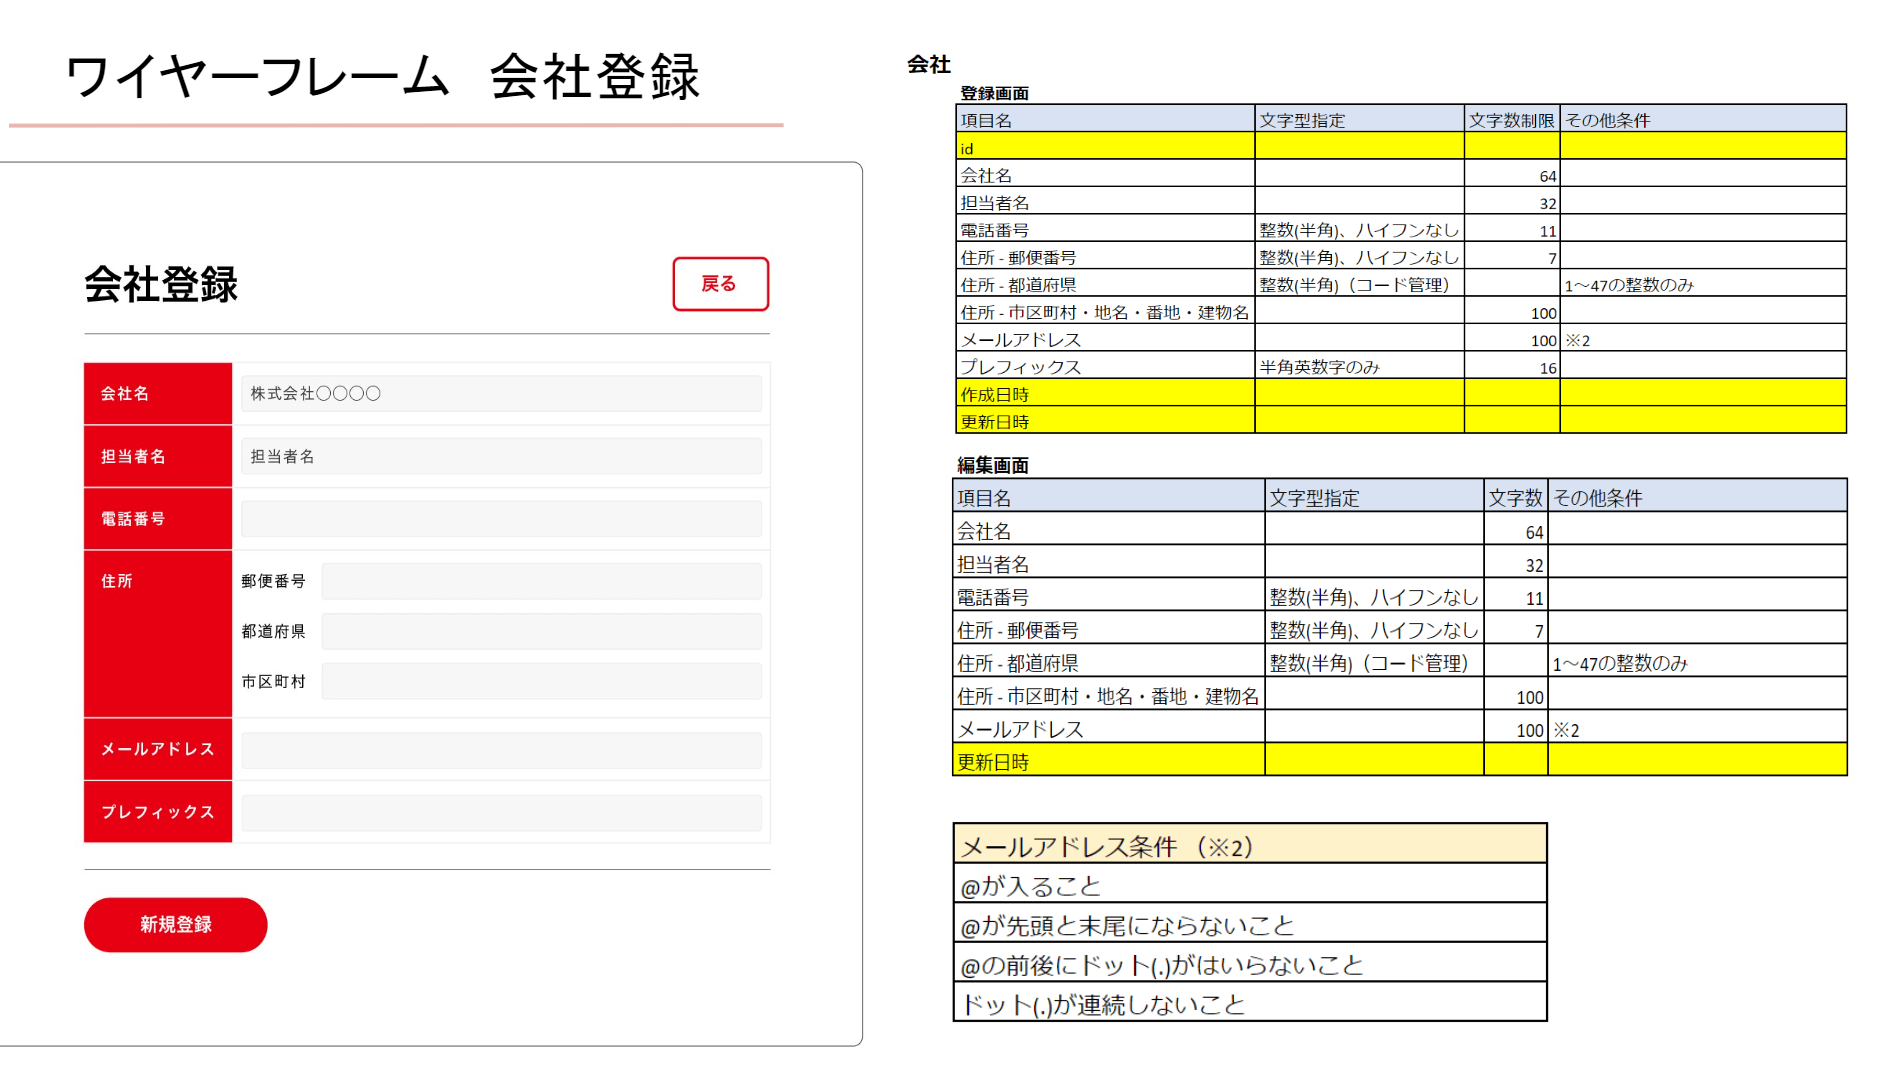Select the red 会社名 form label
The height and width of the screenshot is (1071, 1893).
(x=158, y=394)
